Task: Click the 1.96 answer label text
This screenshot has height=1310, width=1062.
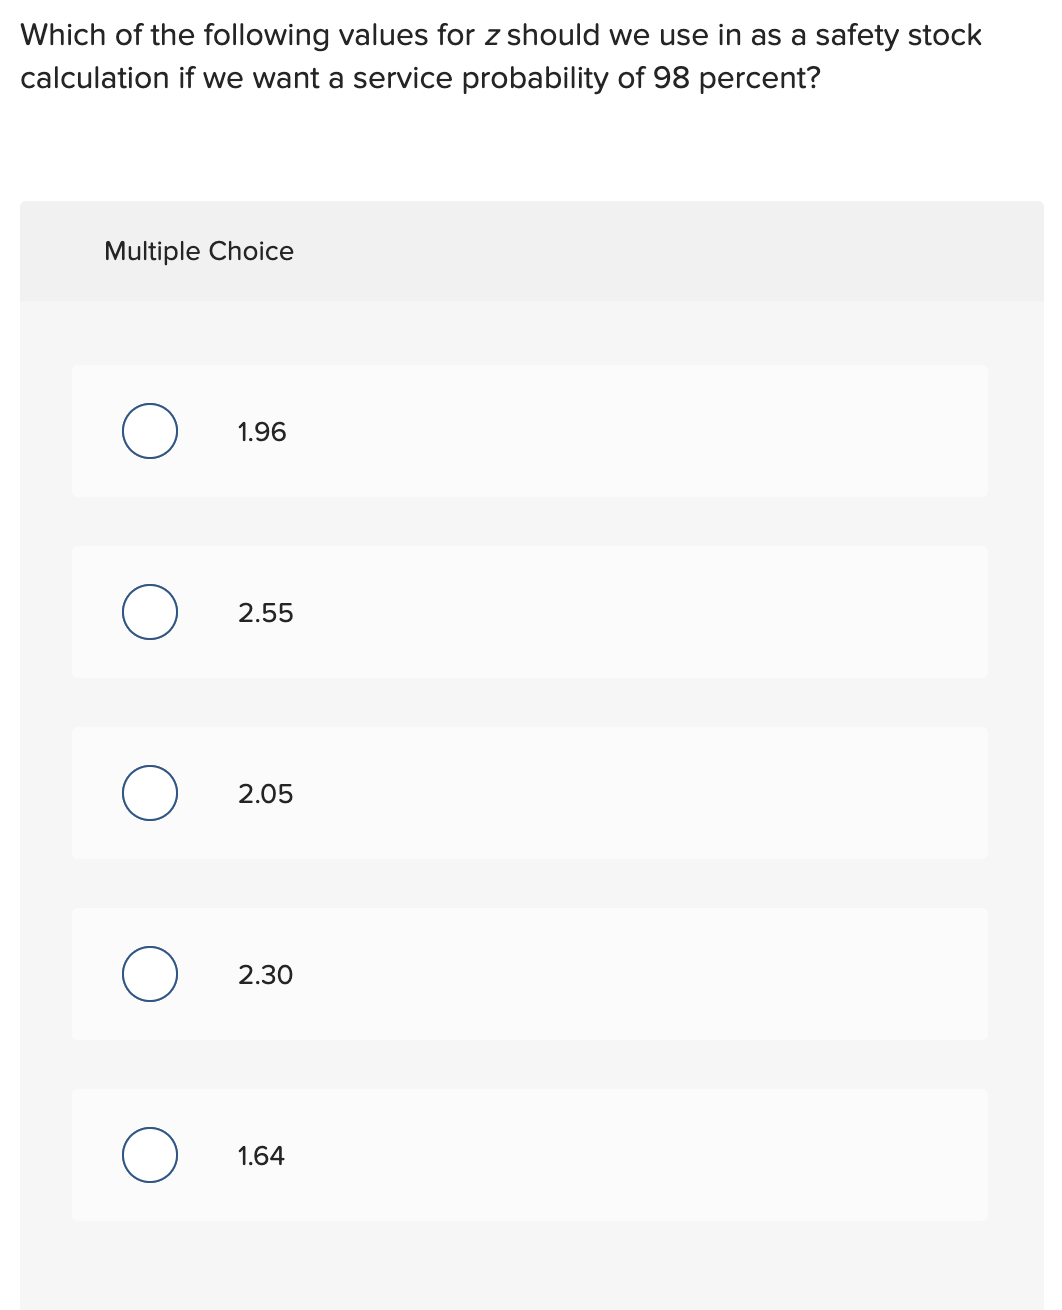Action: [x=261, y=431]
